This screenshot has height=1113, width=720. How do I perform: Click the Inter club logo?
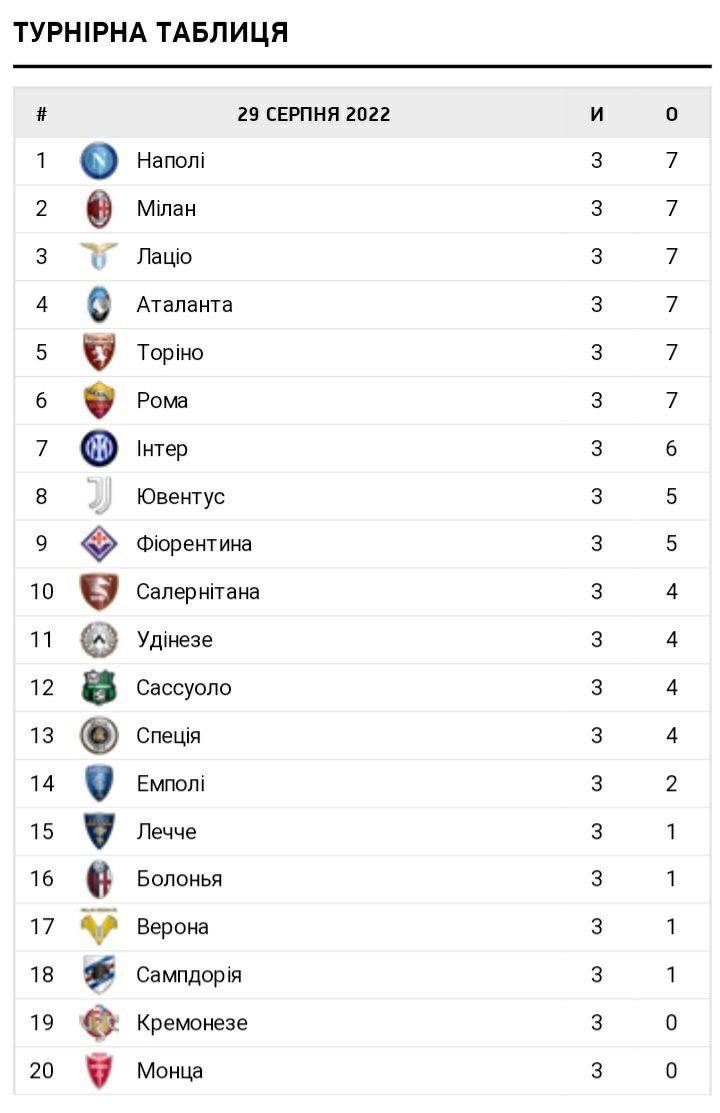coord(99,448)
